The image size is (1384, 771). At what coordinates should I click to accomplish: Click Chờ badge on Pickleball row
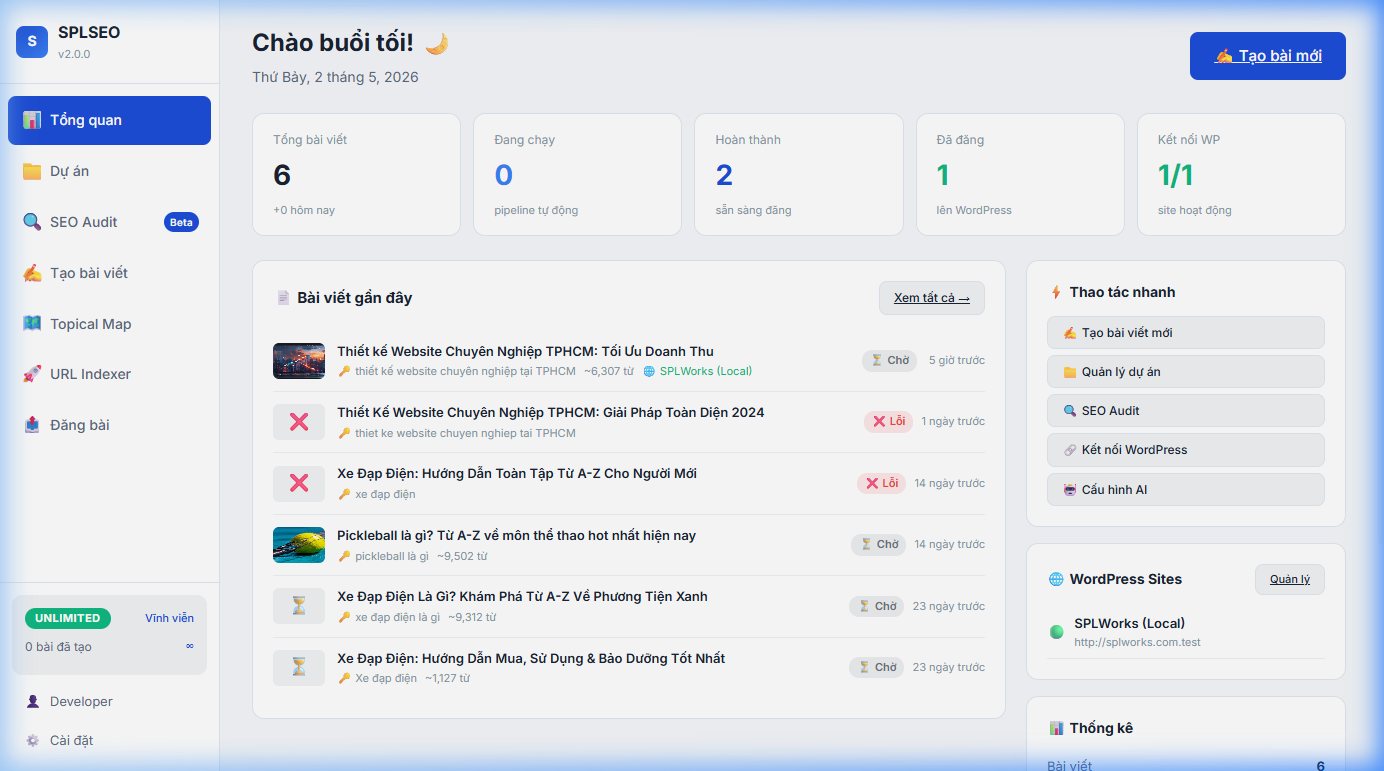[879, 544]
